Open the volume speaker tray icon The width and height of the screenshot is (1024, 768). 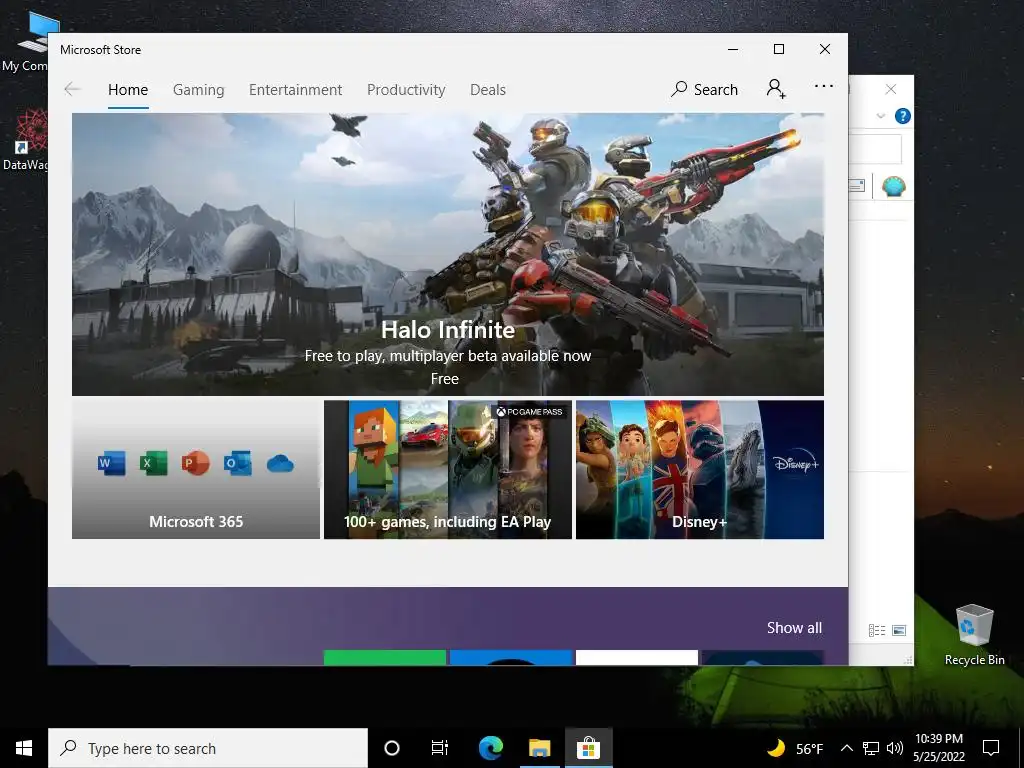pyautogui.click(x=895, y=748)
